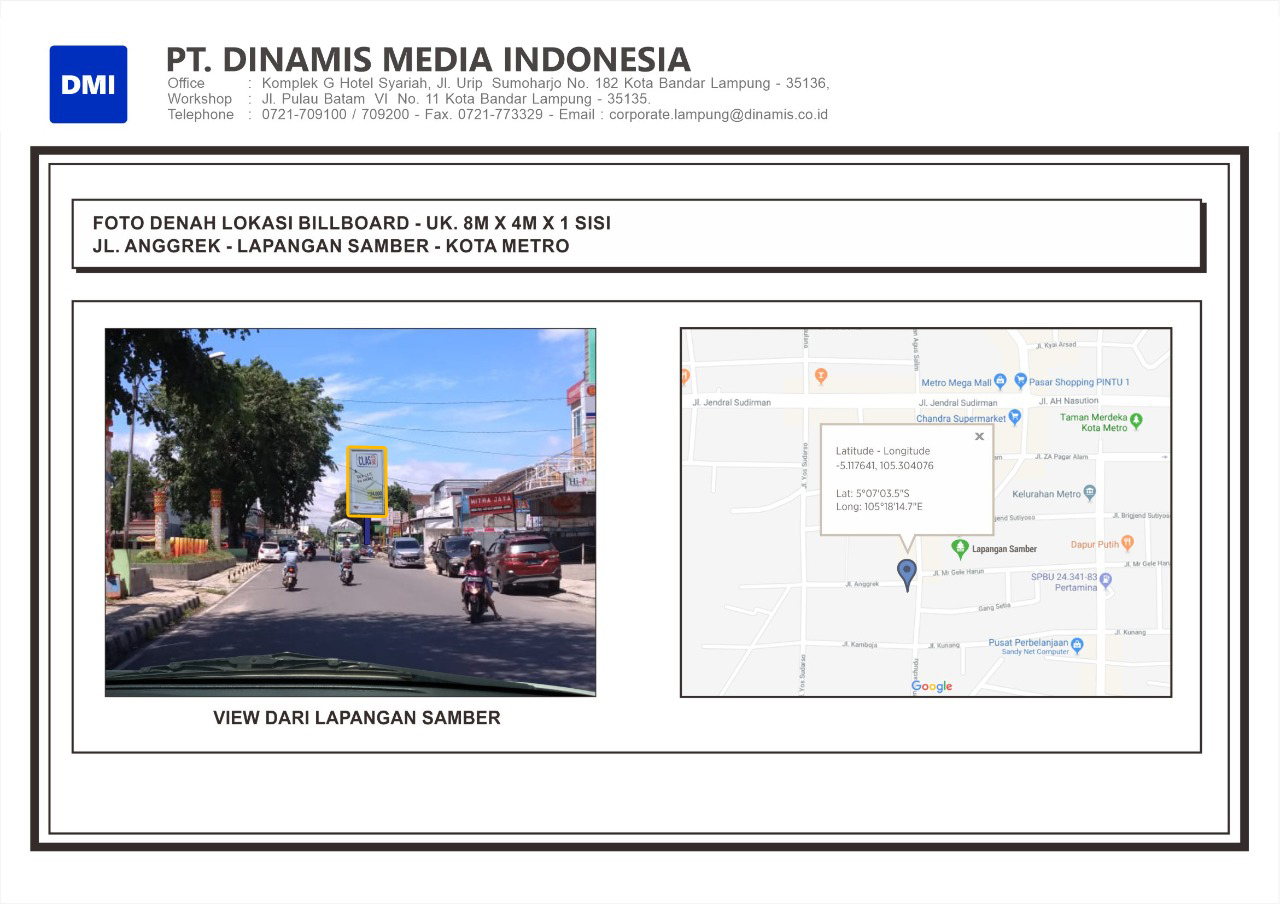Click the email corporate.lampung@dinamis.co.id

point(718,115)
